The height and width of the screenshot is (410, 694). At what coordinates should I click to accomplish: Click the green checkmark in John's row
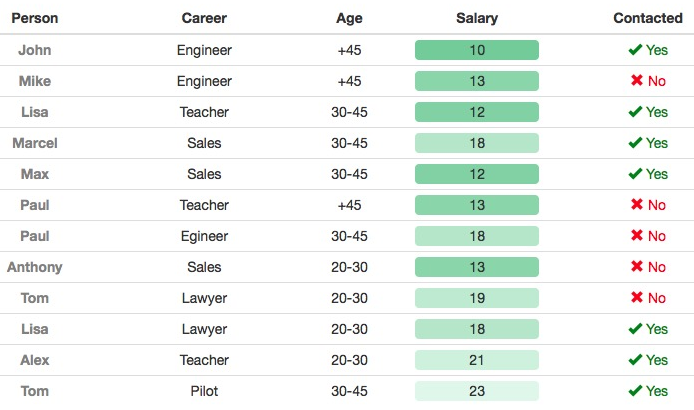[635, 50]
